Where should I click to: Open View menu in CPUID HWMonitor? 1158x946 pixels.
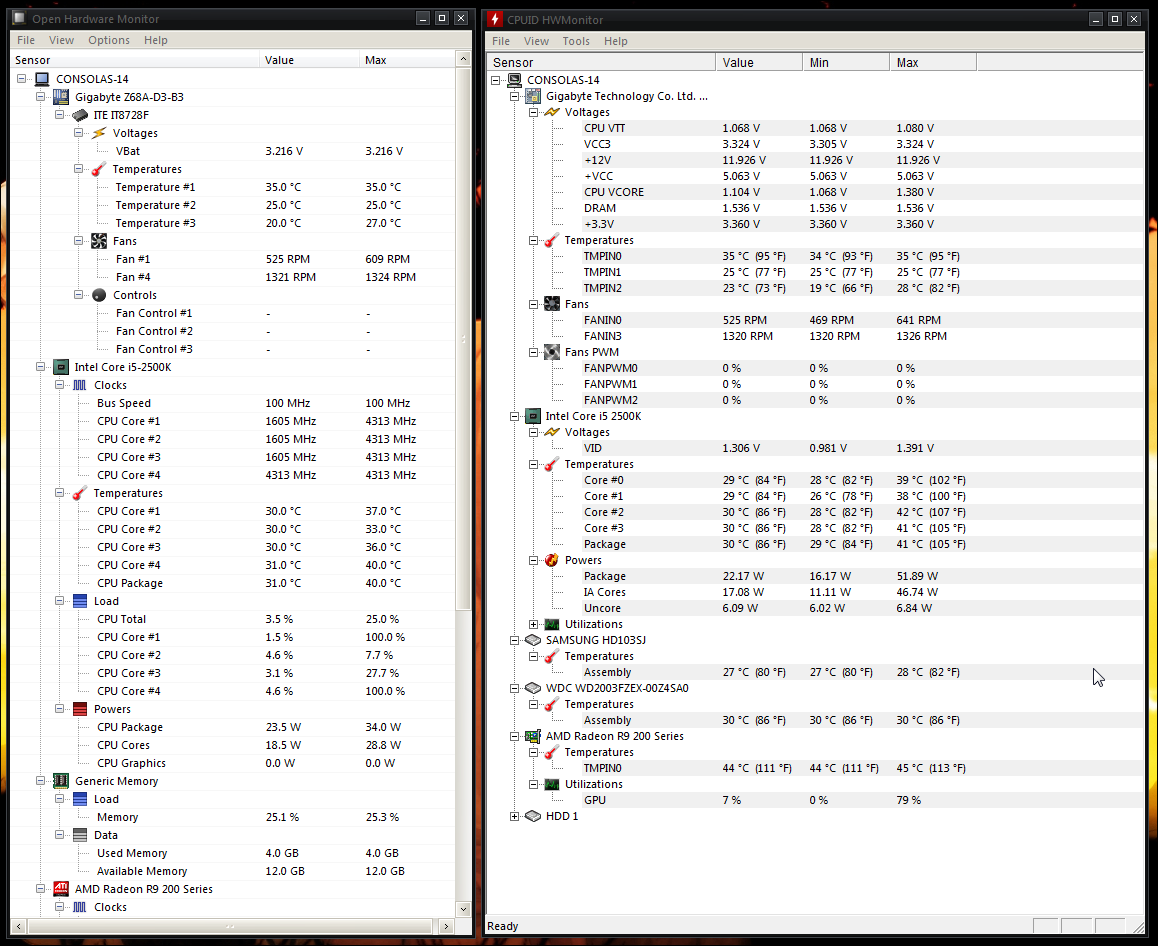click(536, 41)
